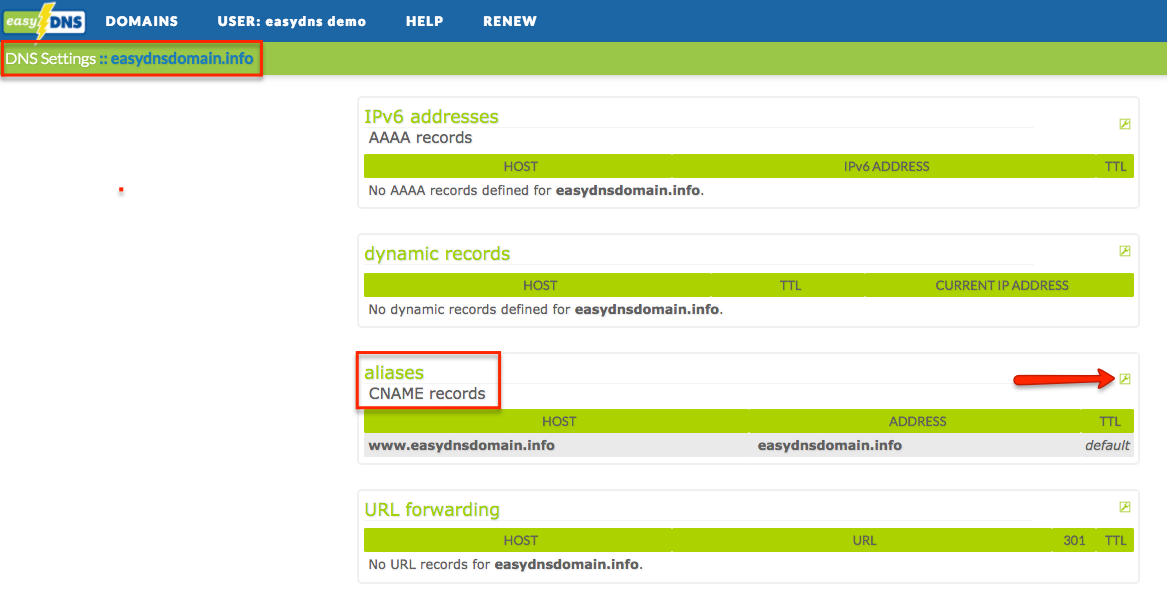Viewport: 1167px width, 603px height.
Task: Edit IPv6 addresses AAAA records
Action: pyautogui.click(x=1125, y=124)
